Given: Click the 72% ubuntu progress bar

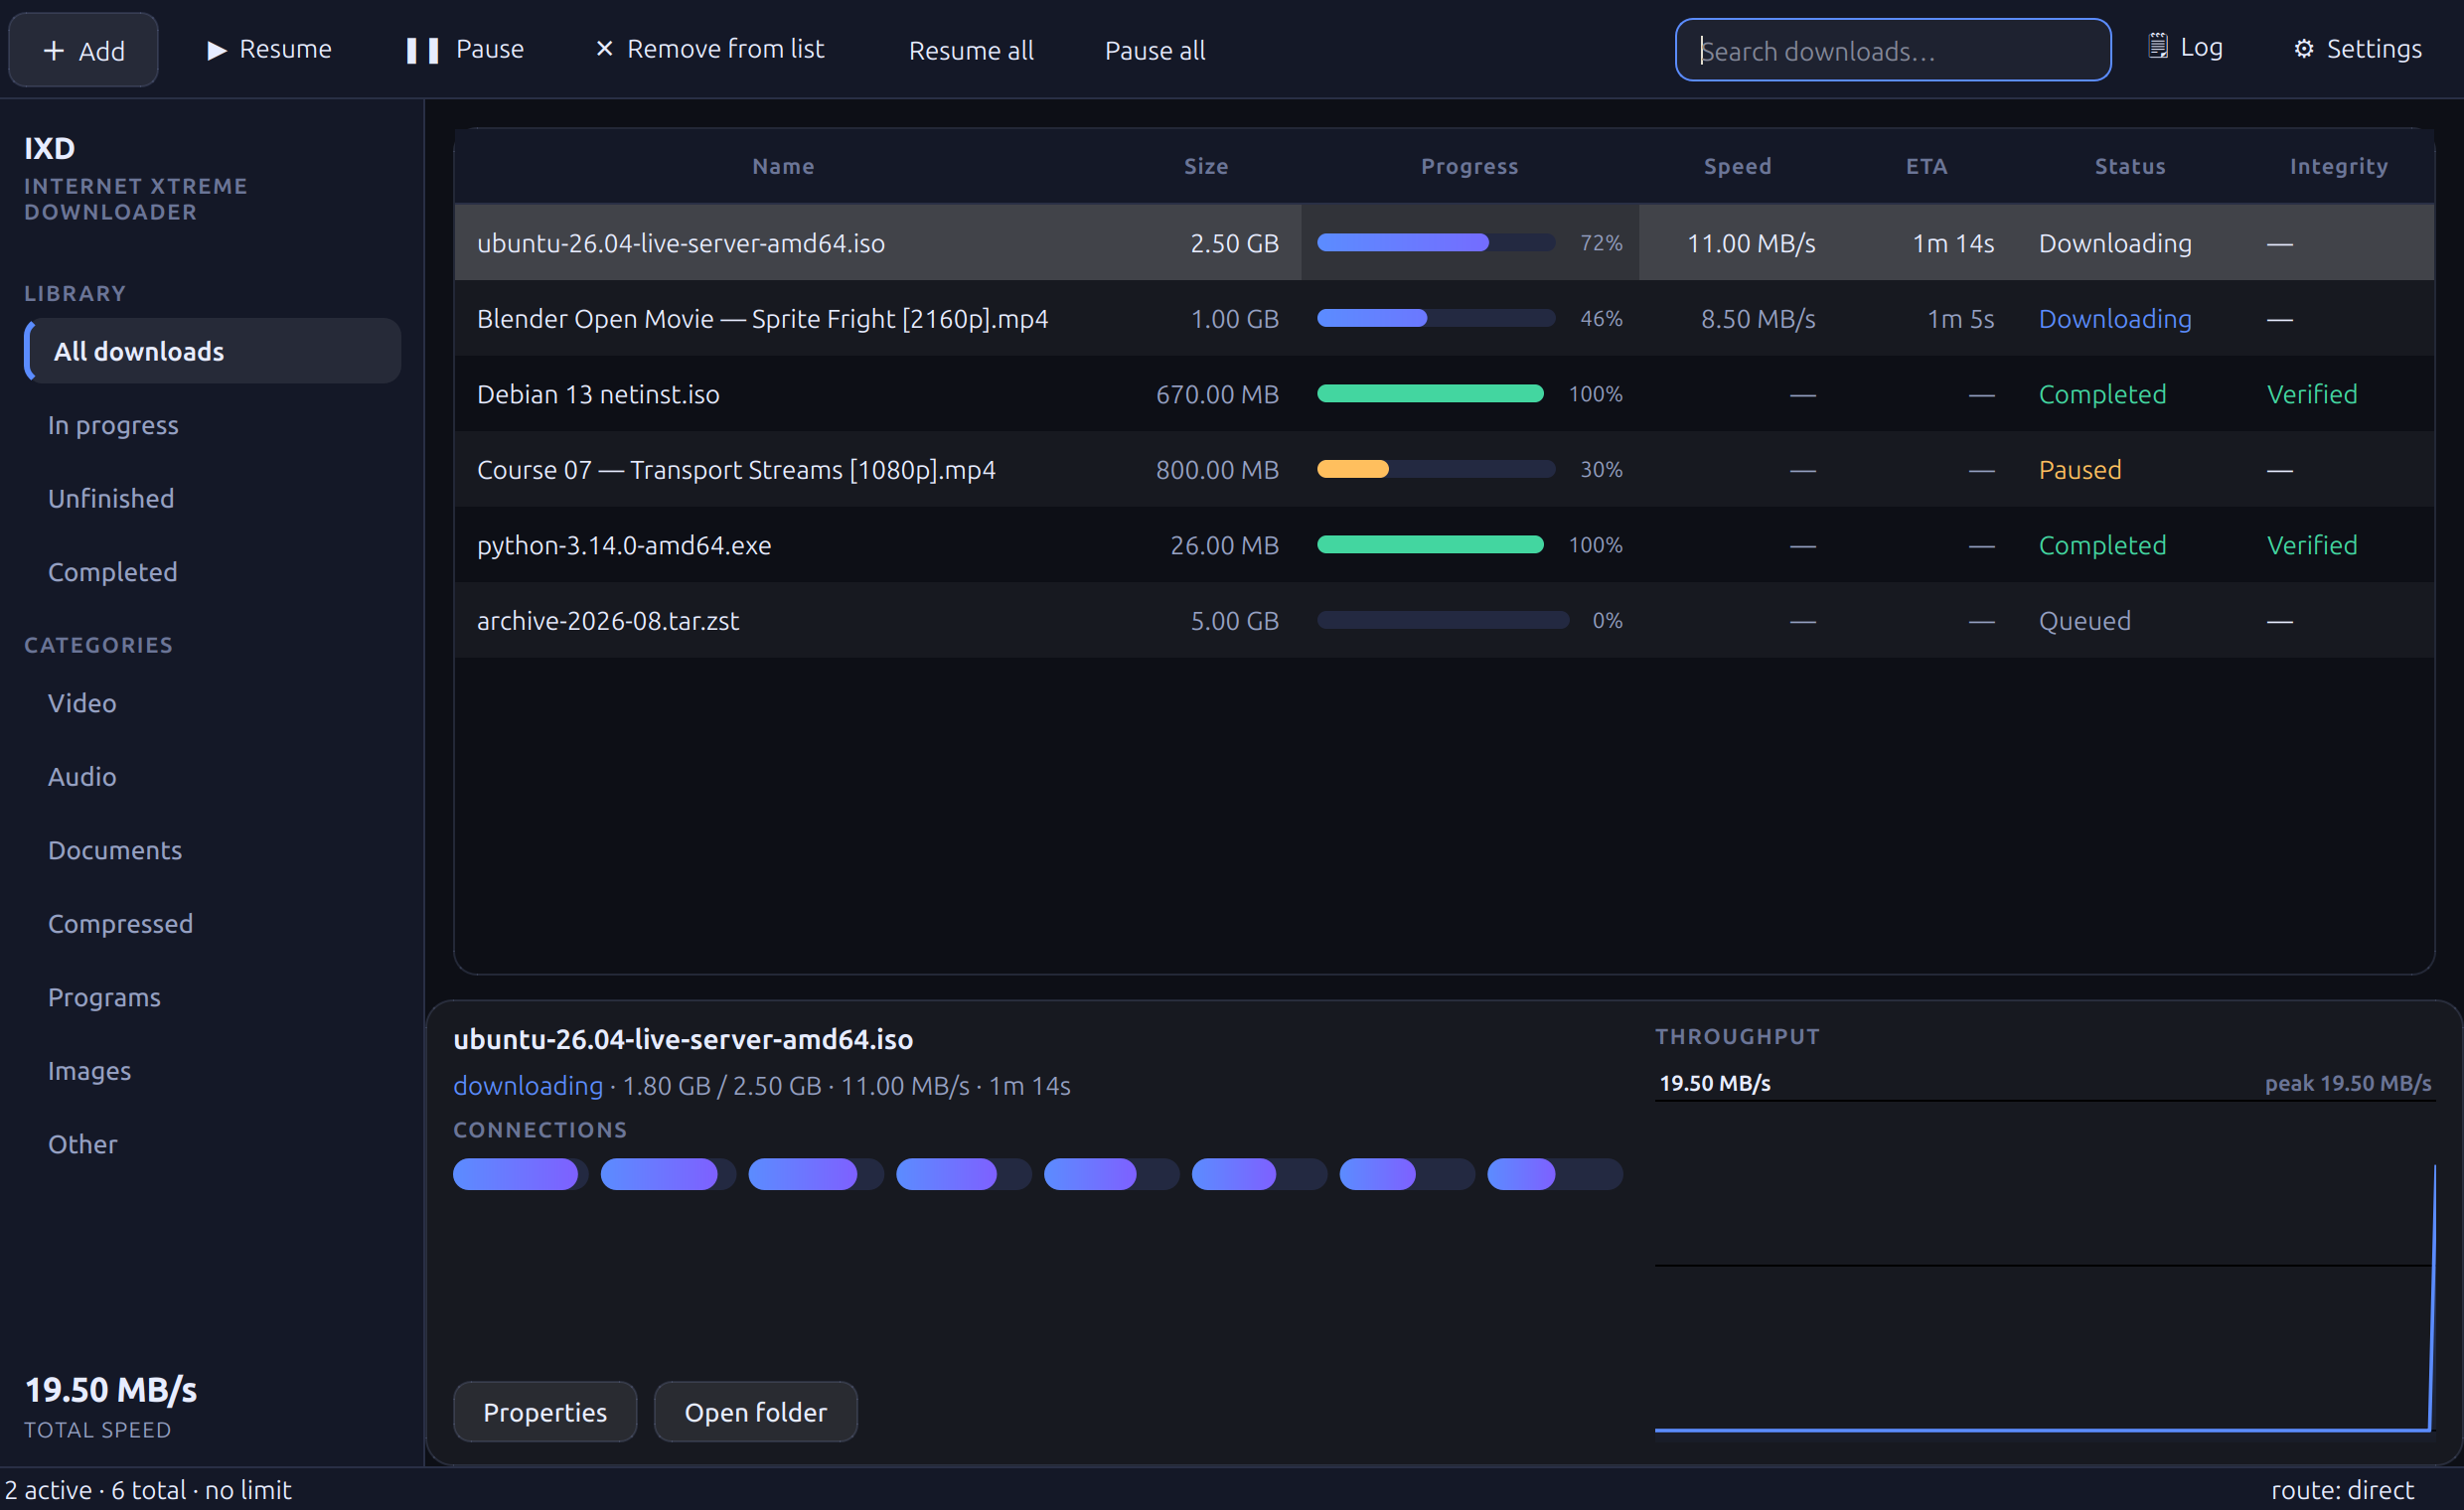Looking at the screenshot, I should pos(1435,242).
